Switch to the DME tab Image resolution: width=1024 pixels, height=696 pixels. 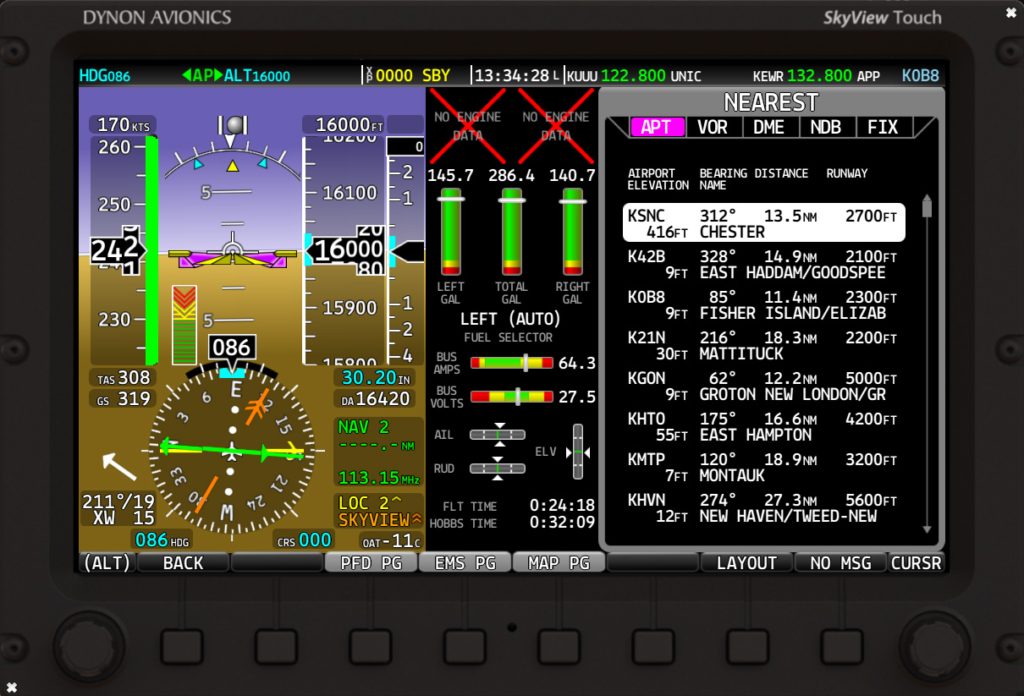769,127
